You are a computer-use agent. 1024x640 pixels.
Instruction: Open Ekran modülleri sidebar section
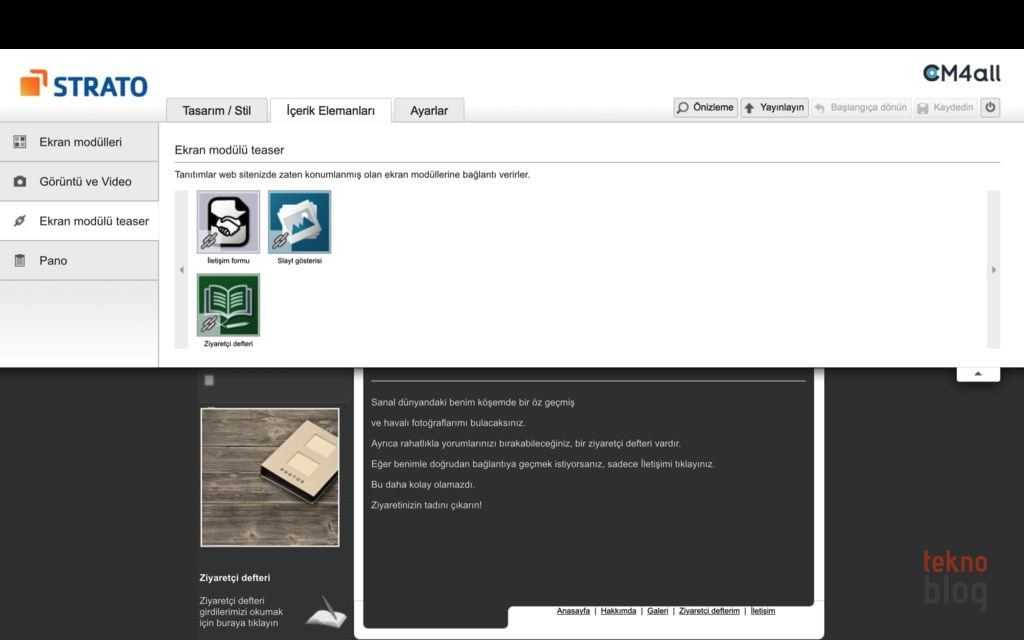pos(80,142)
